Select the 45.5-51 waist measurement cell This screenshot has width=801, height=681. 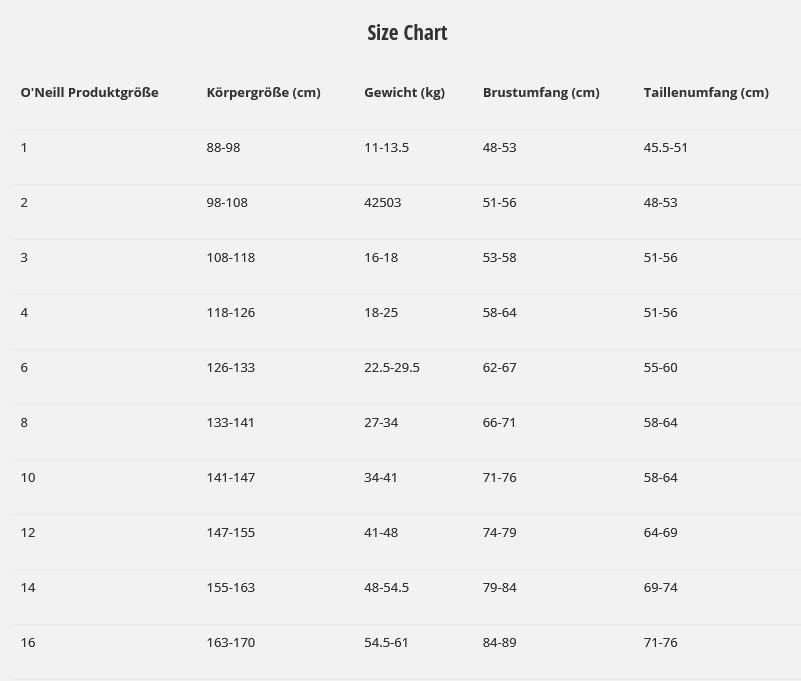(x=665, y=148)
